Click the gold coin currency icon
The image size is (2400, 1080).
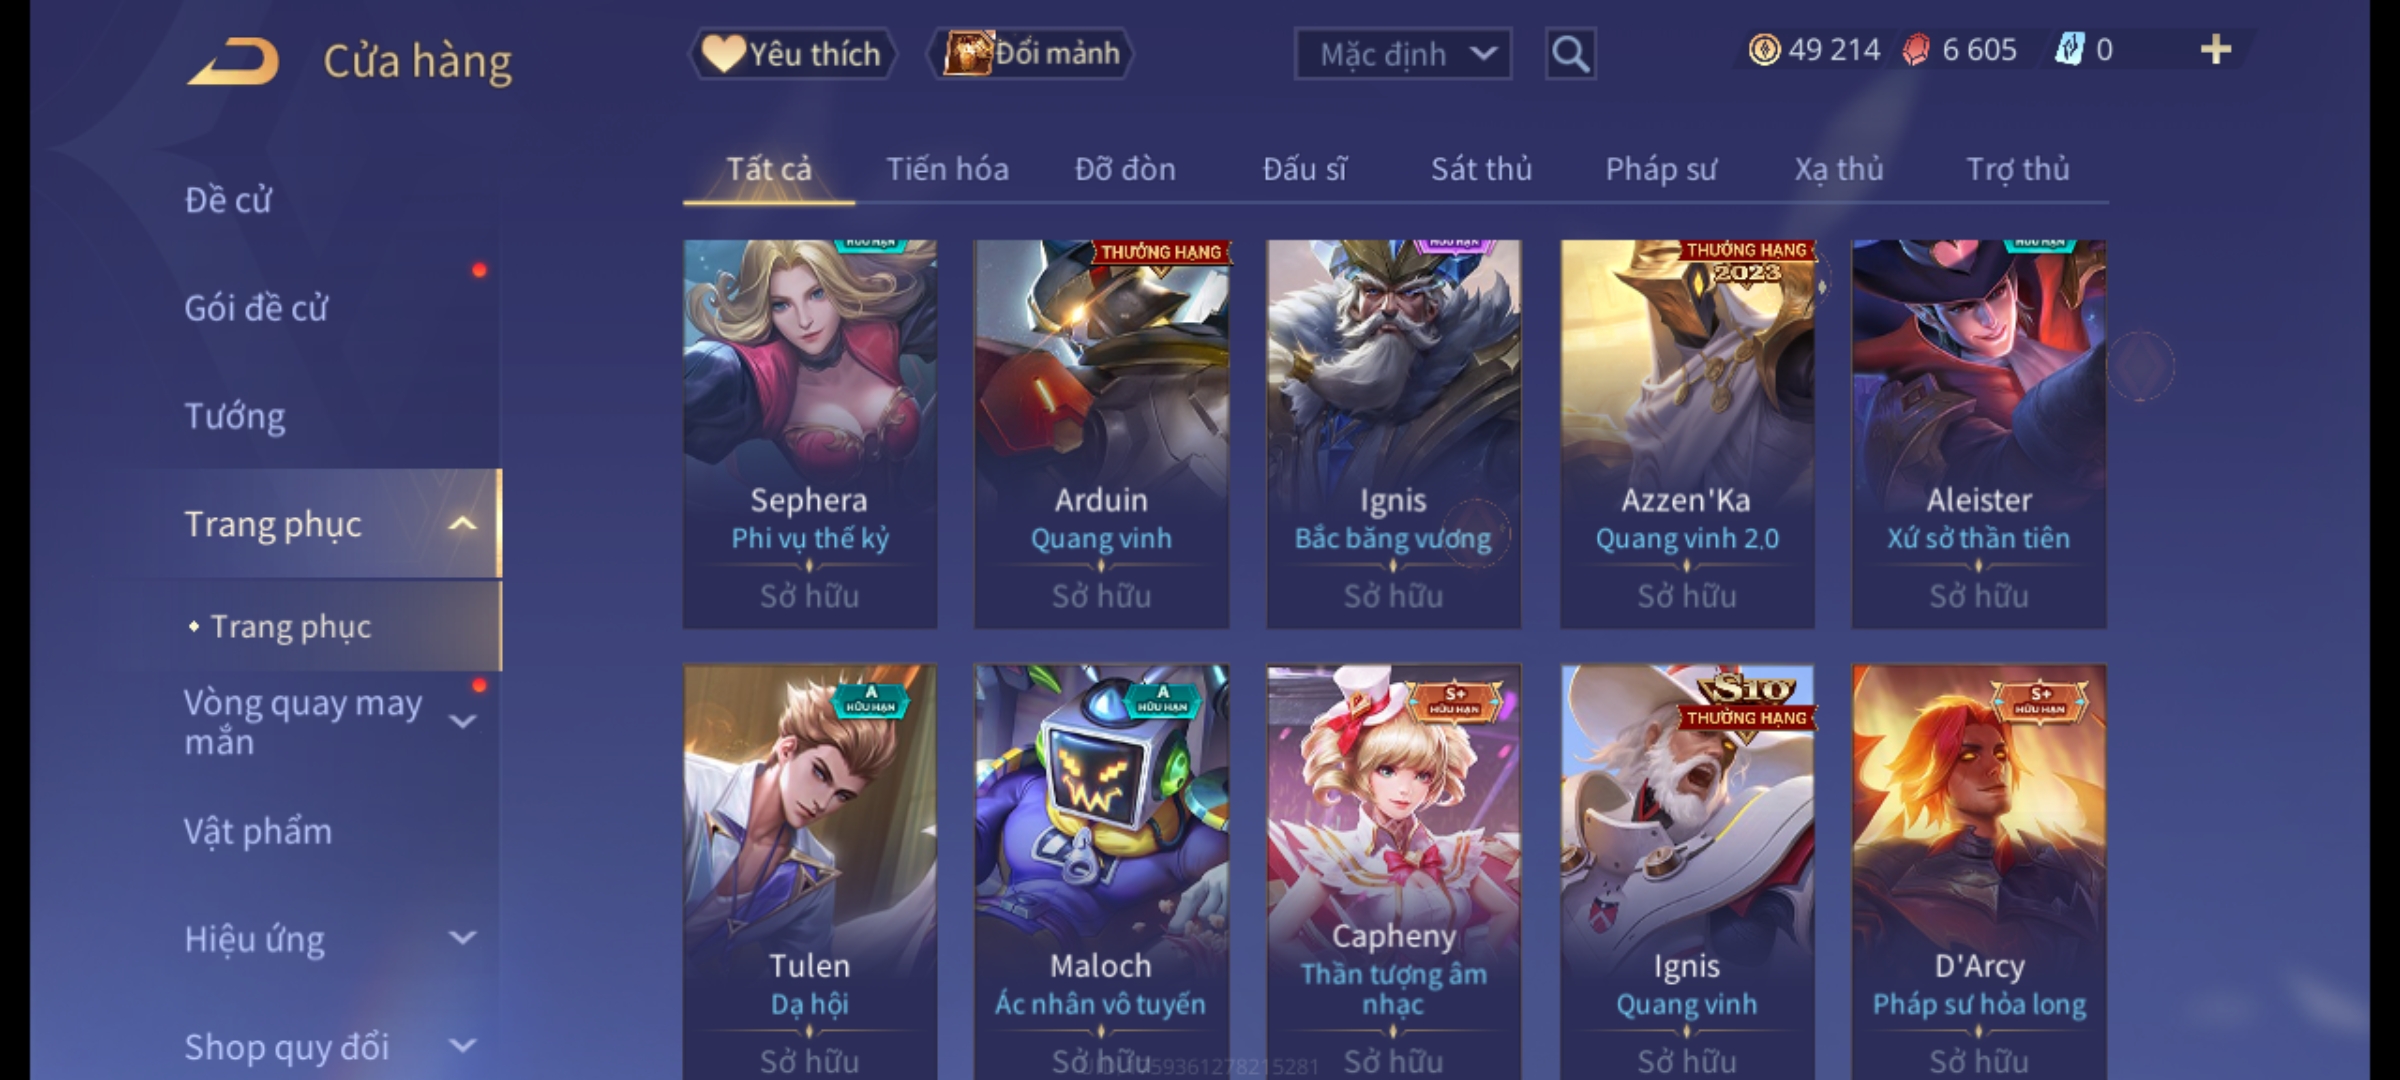(1764, 50)
